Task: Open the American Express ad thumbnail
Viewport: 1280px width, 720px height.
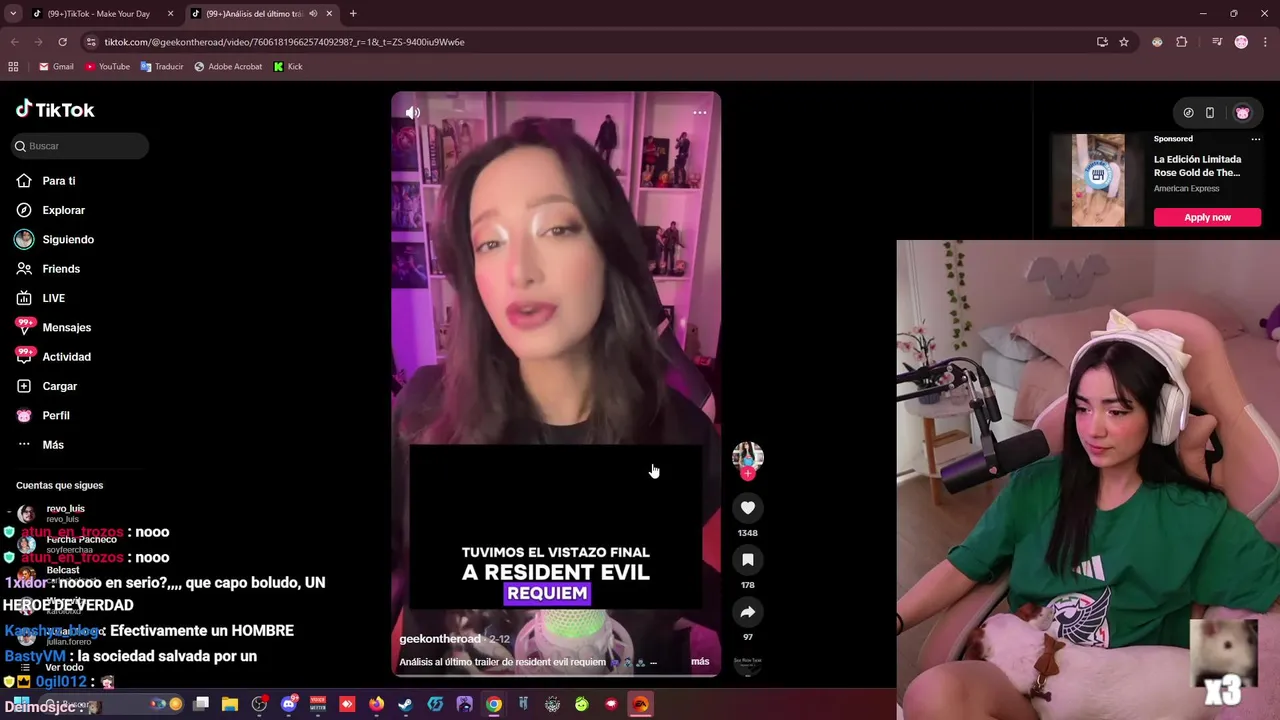Action: [x=1098, y=180]
